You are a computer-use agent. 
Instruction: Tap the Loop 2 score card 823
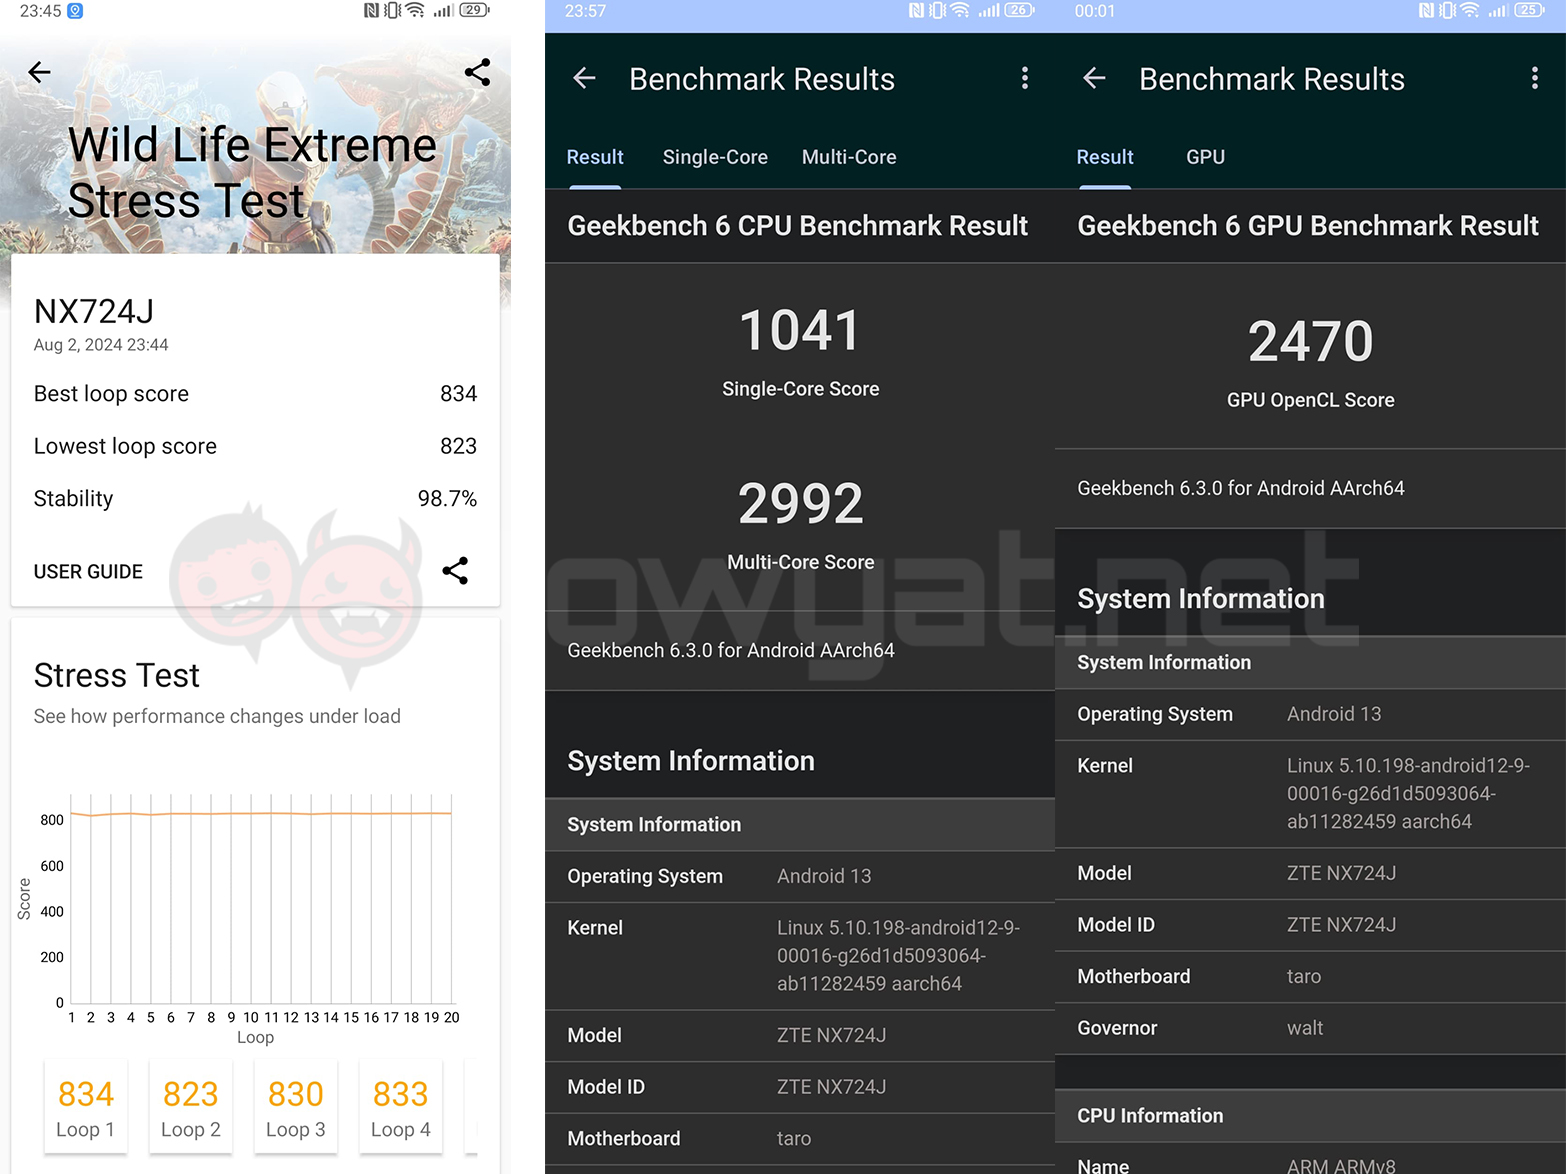[x=191, y=1107]
